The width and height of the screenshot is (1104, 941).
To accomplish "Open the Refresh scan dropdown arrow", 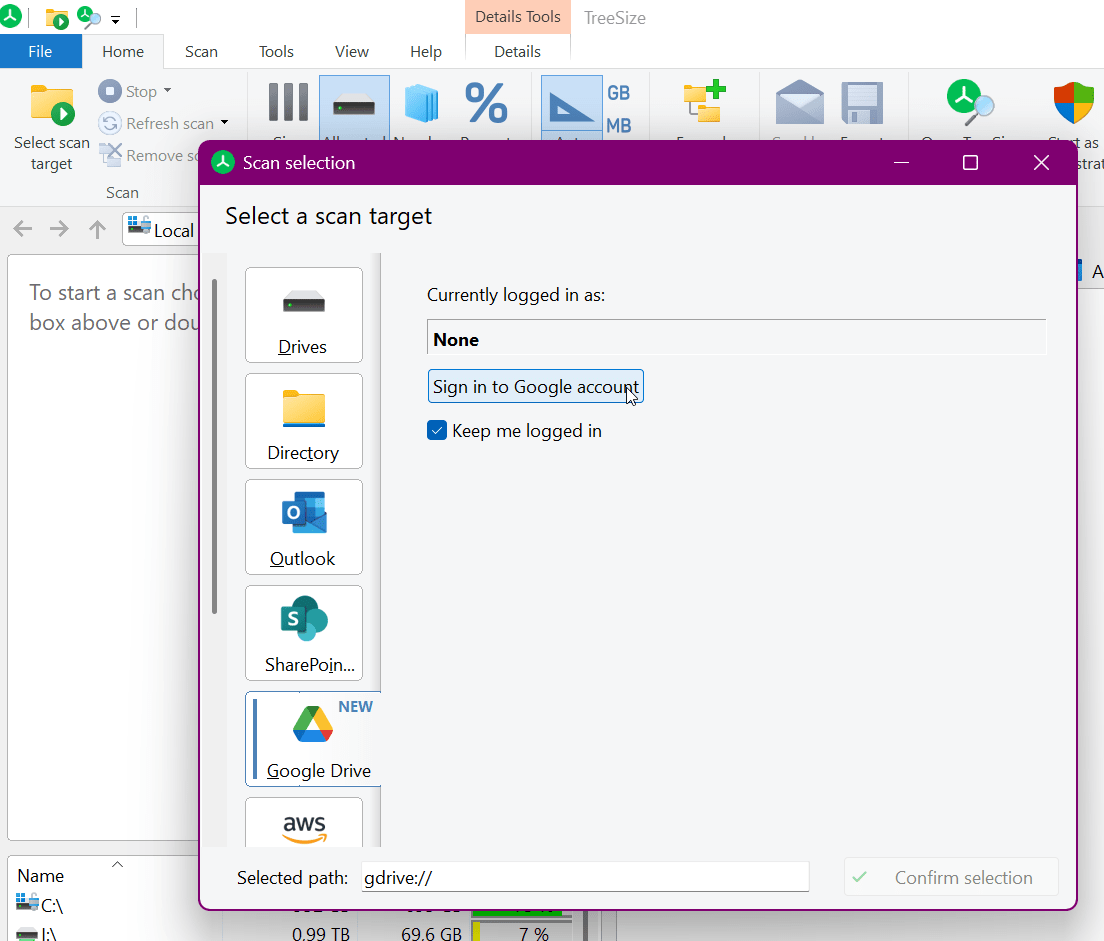I will pyautogui.click(x=224, y=123).
